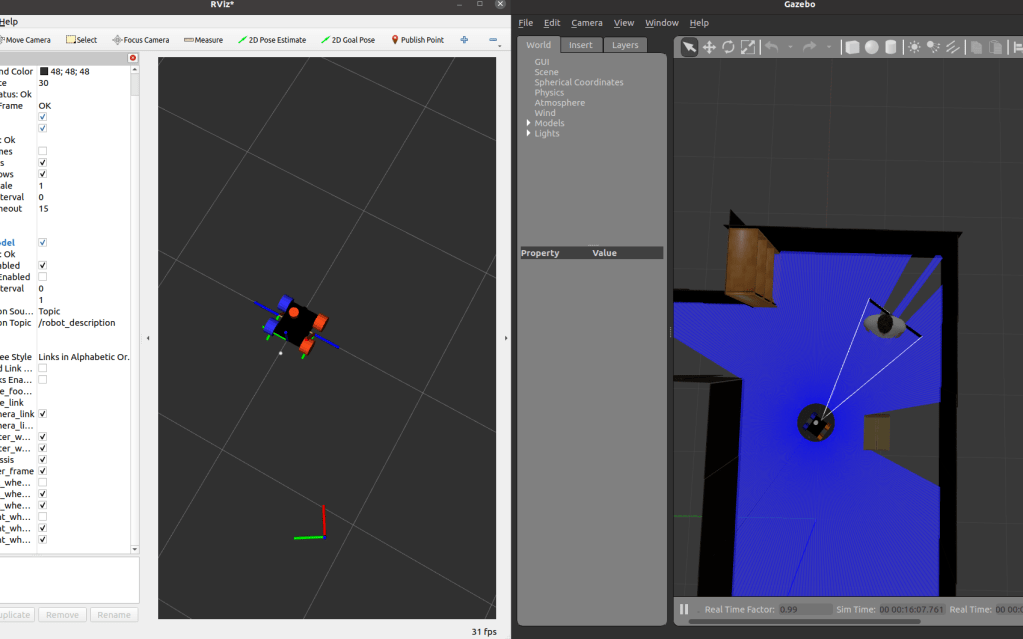Switch to the Insert tab
This screenshot has width=1023, height=639.
coord(580,45)
